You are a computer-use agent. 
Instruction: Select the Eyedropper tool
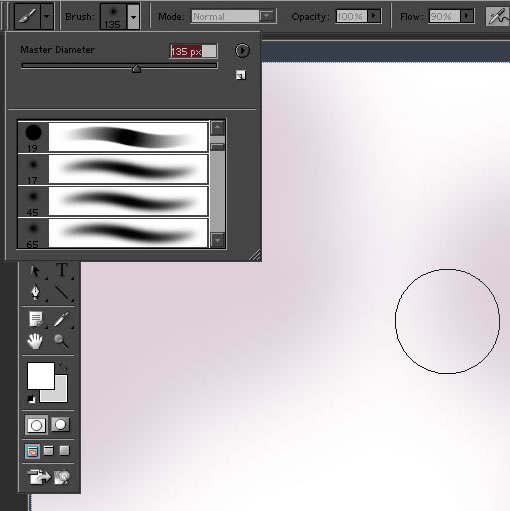[61, 319]
